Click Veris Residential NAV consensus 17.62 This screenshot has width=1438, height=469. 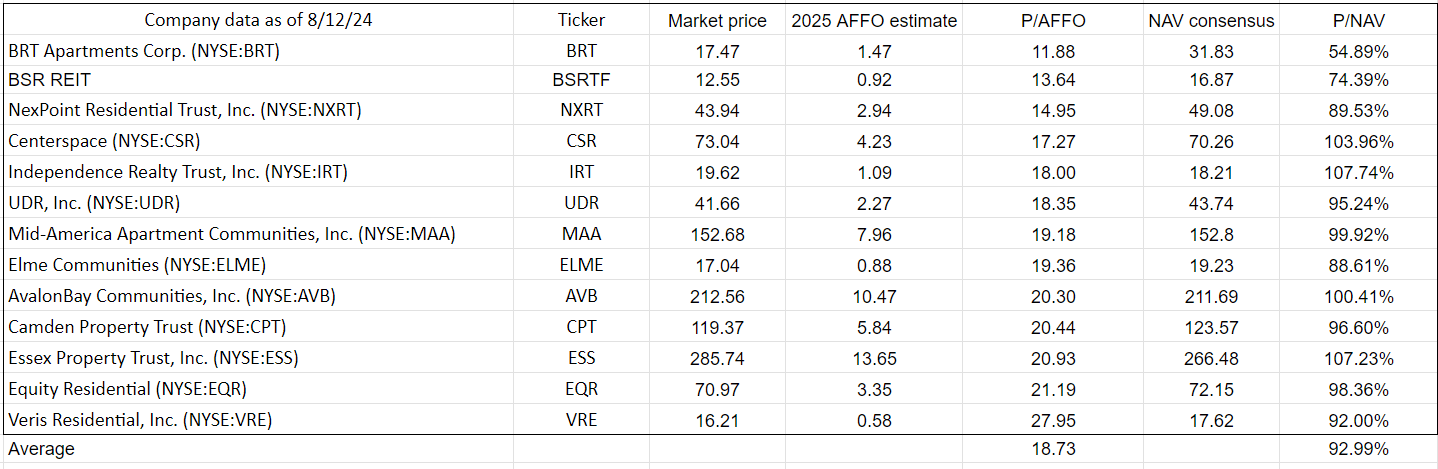tap(1209, 420)
